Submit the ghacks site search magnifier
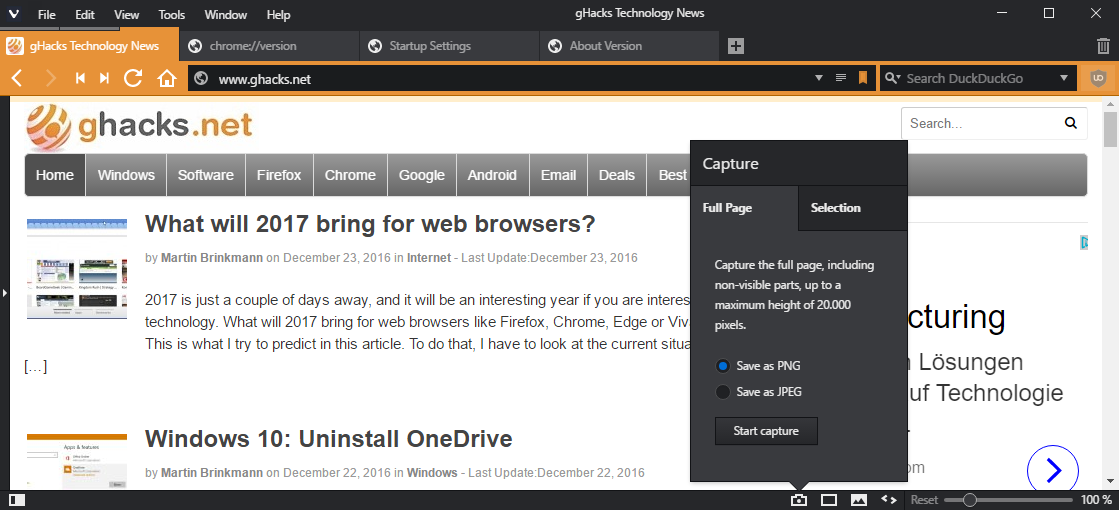1119x510 pixels. tap(1070, 123)
